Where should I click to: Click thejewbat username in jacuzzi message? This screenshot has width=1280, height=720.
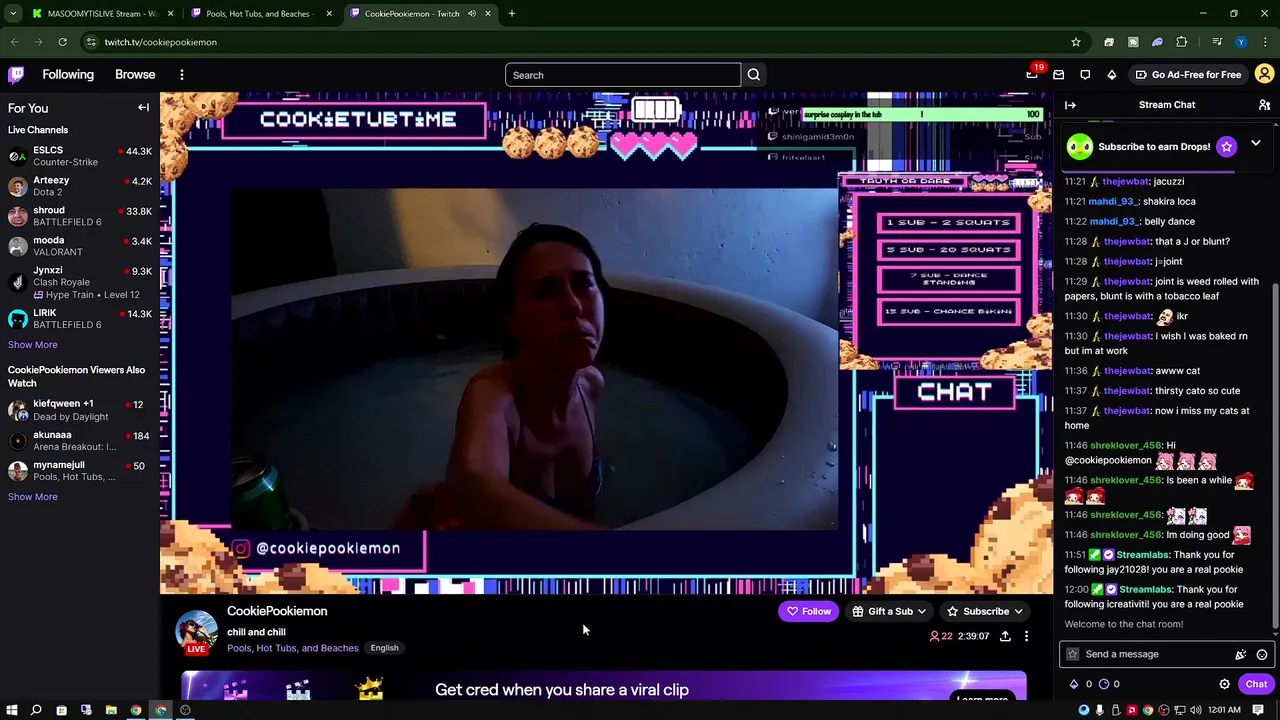click(1126, 181)
